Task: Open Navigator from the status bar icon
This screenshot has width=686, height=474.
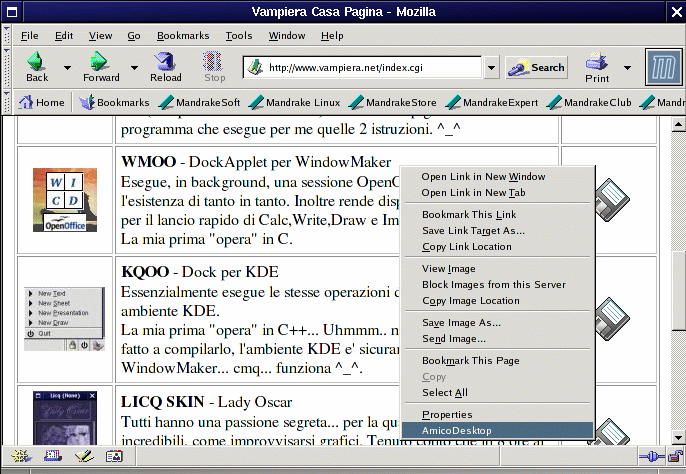Action: click(22, 456)
